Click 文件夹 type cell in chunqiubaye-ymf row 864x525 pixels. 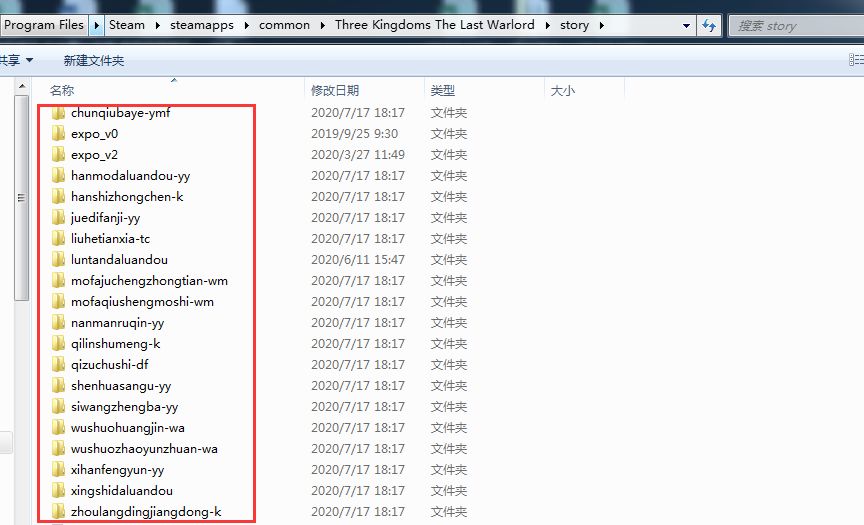tap(449, 113)
